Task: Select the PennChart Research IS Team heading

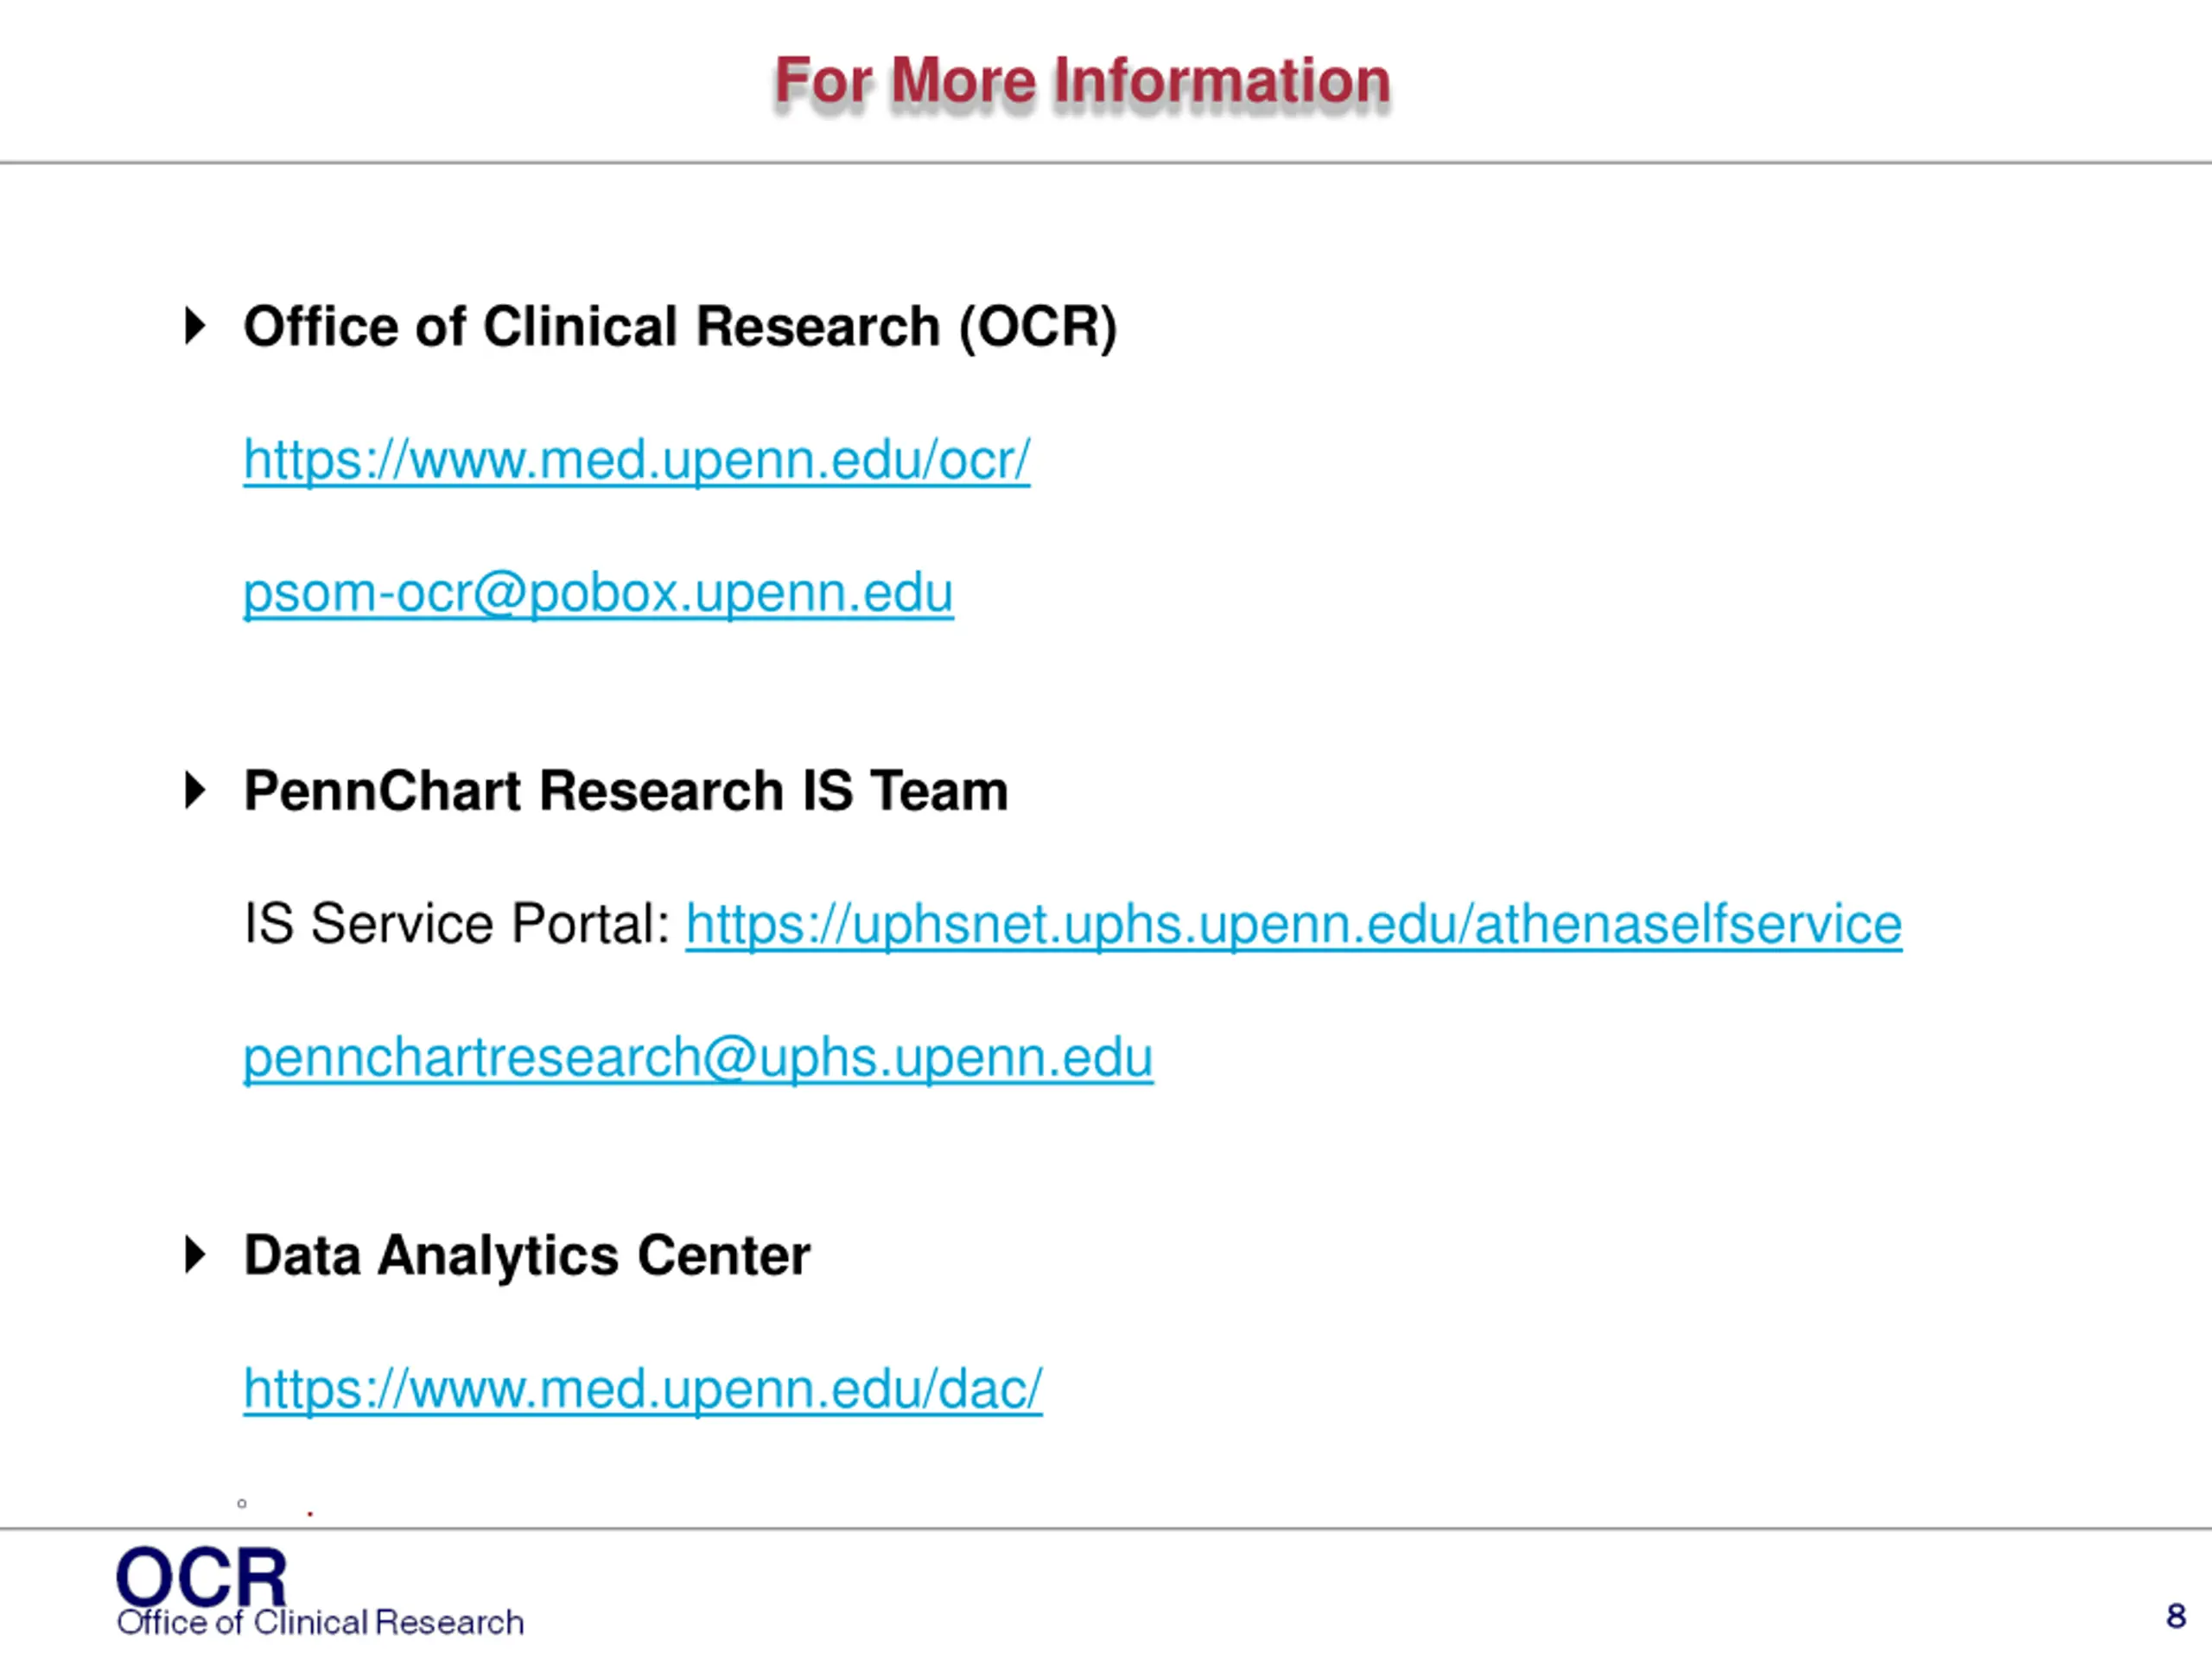Action: 626,791
